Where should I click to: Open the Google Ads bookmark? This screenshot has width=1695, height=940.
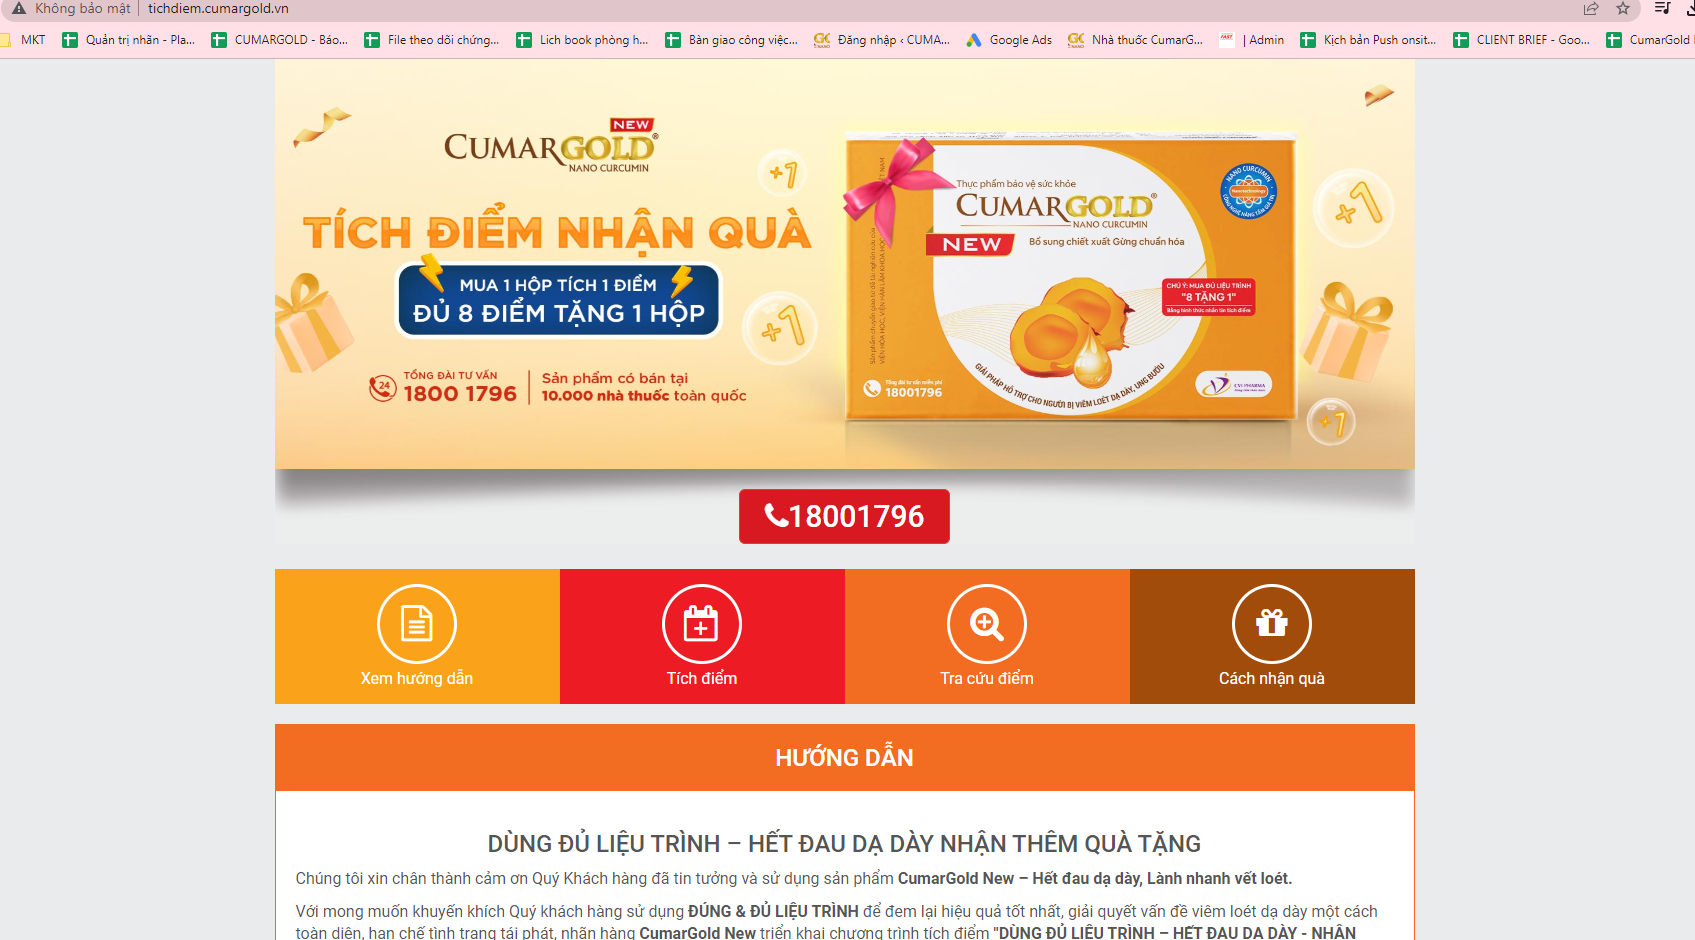click(x=1009, y=40)
